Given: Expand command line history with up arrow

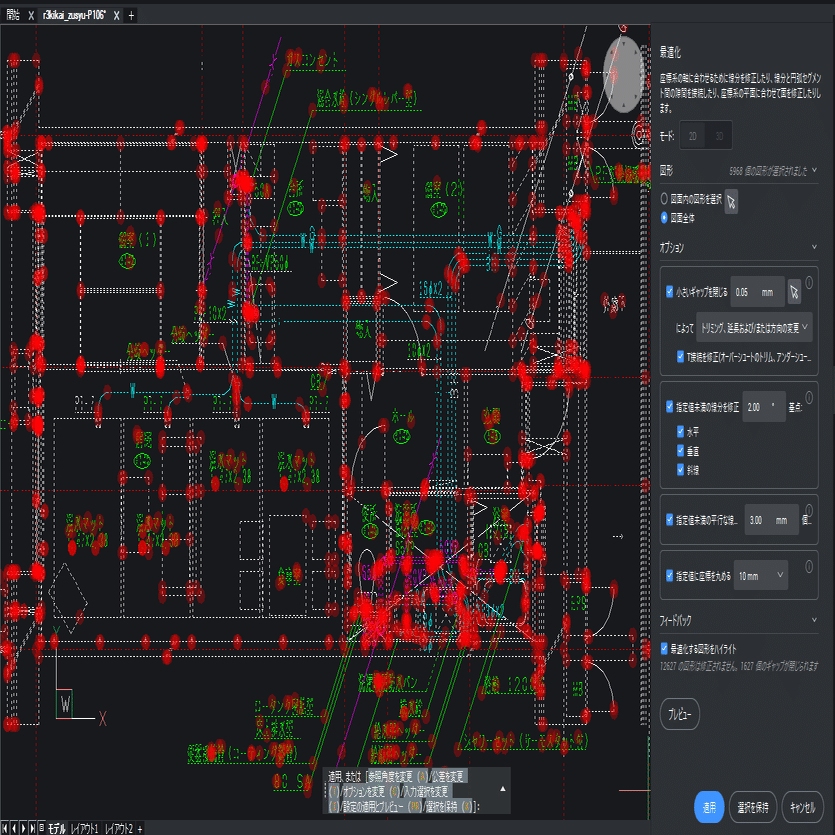Looking at the screenshot, I should 503,789.
